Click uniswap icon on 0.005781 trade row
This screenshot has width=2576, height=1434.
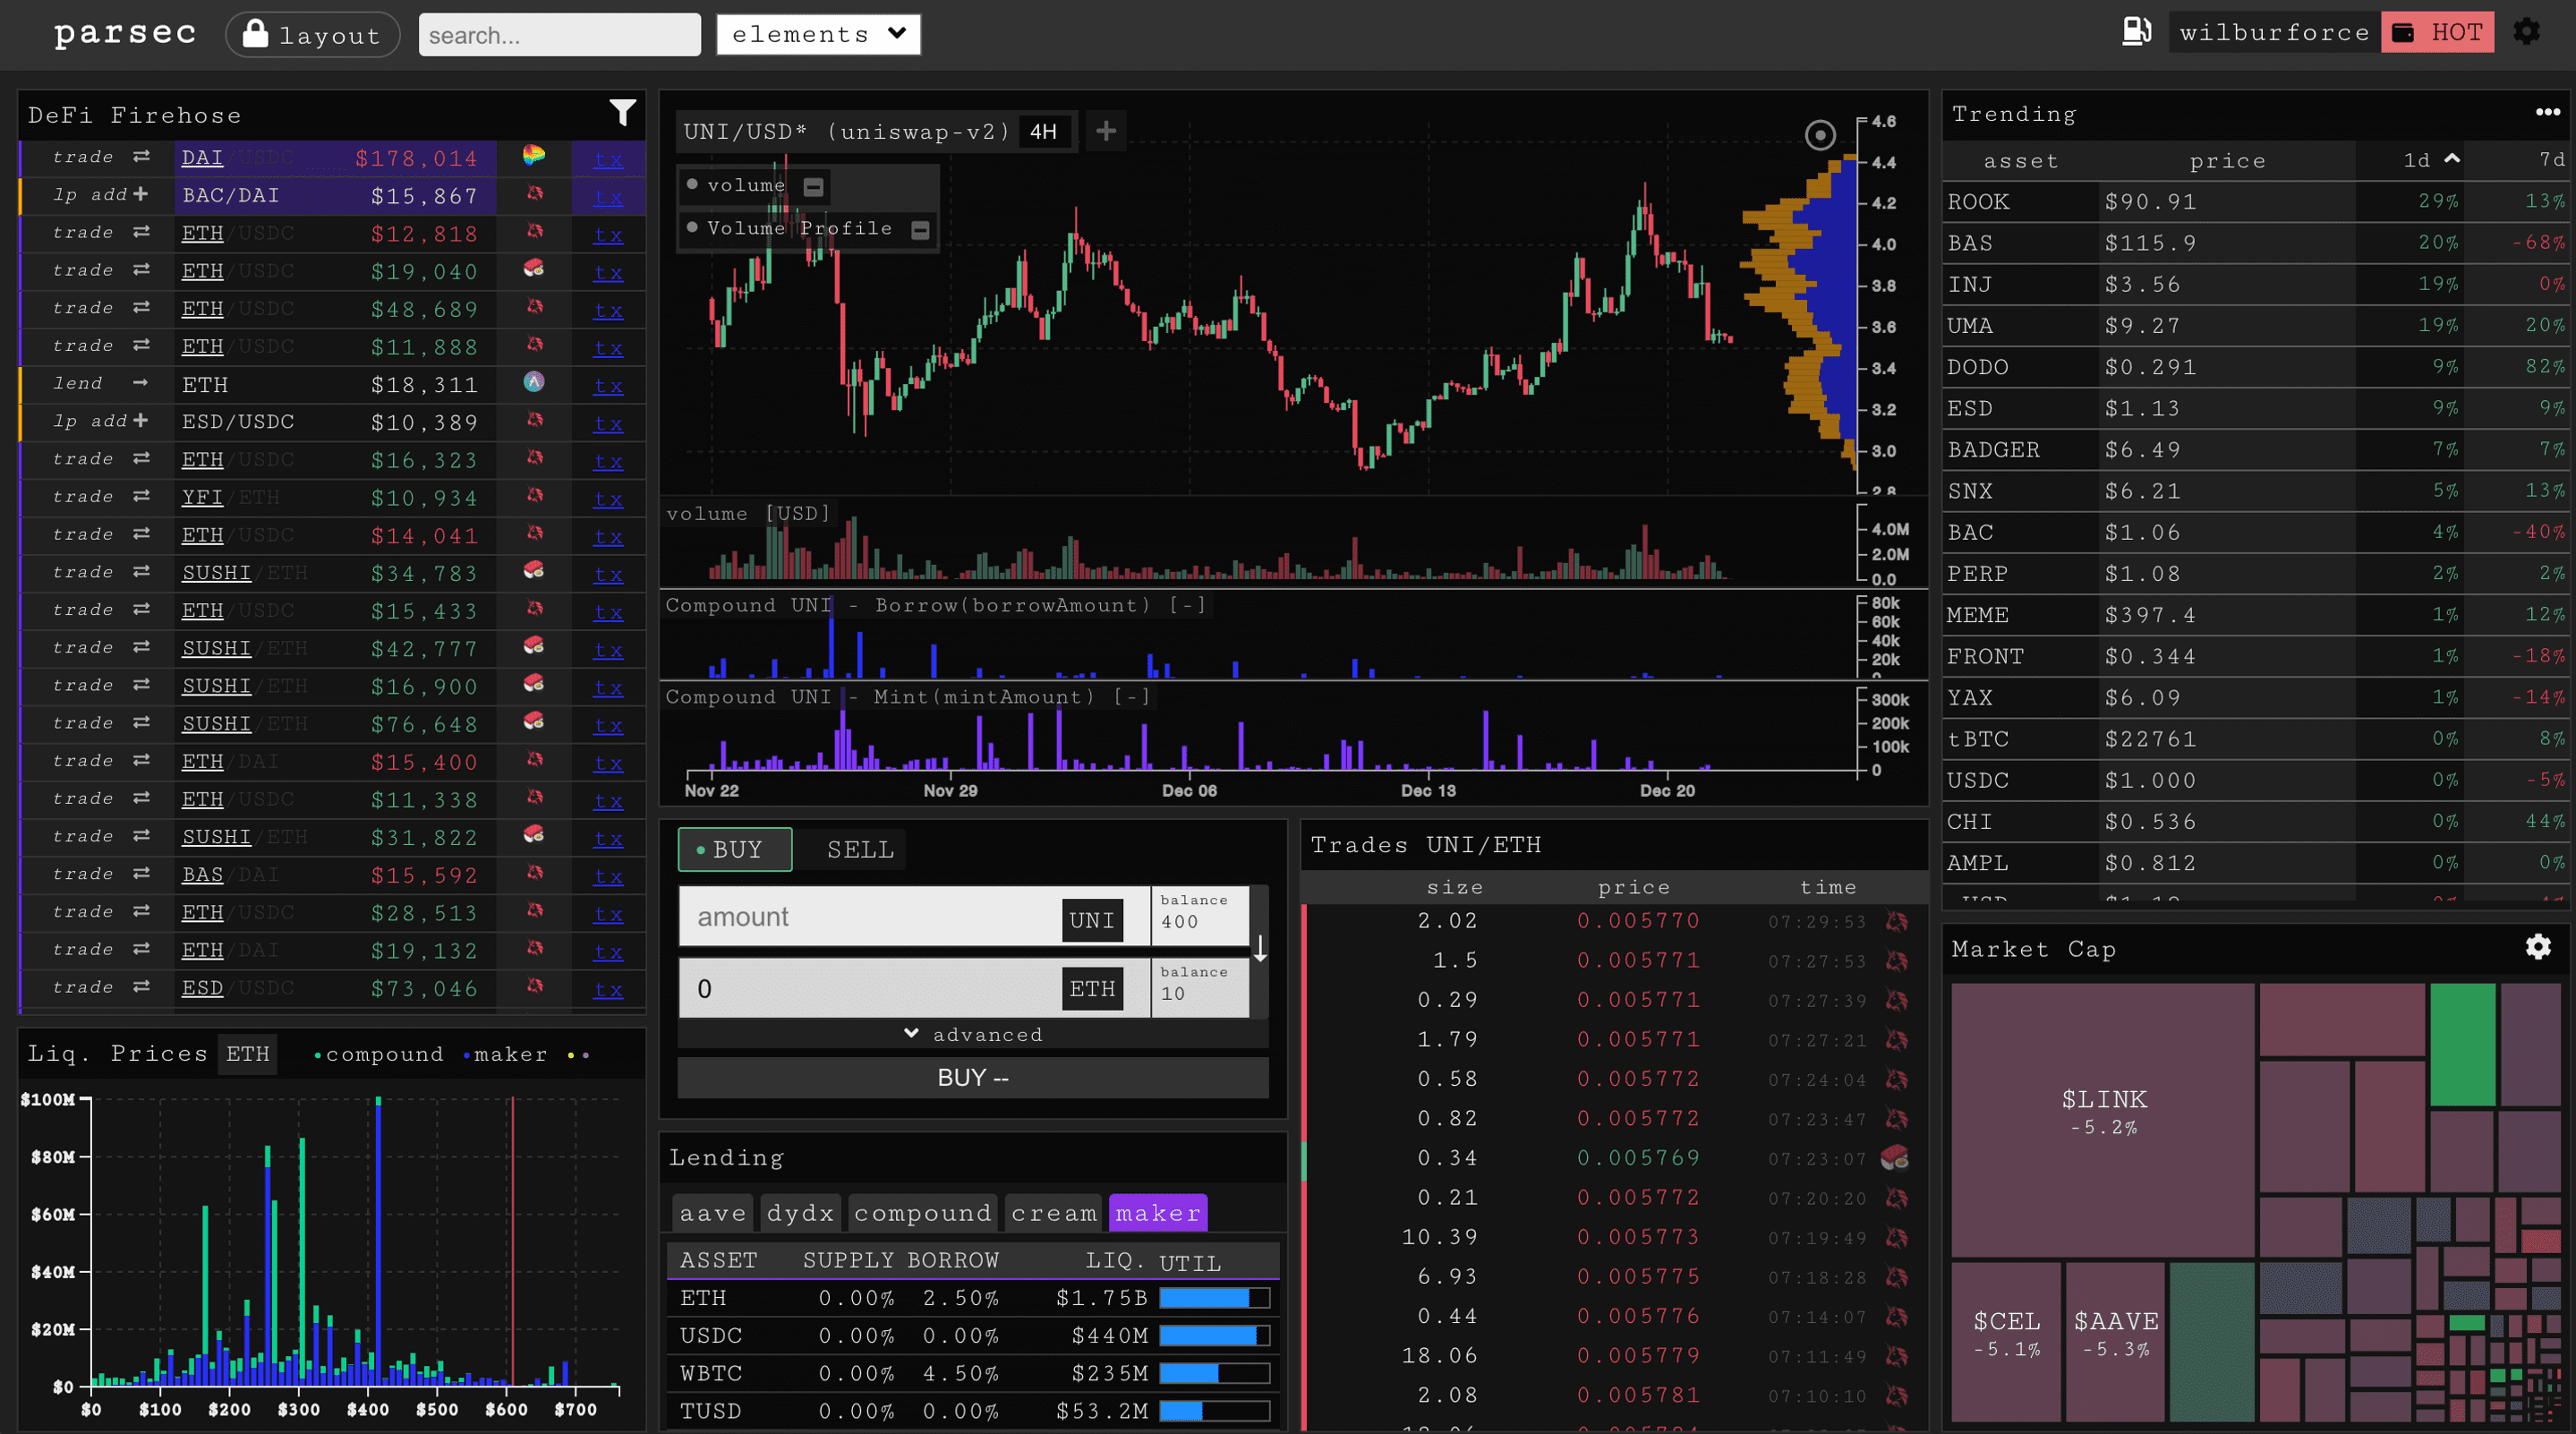[1896, 1395]
